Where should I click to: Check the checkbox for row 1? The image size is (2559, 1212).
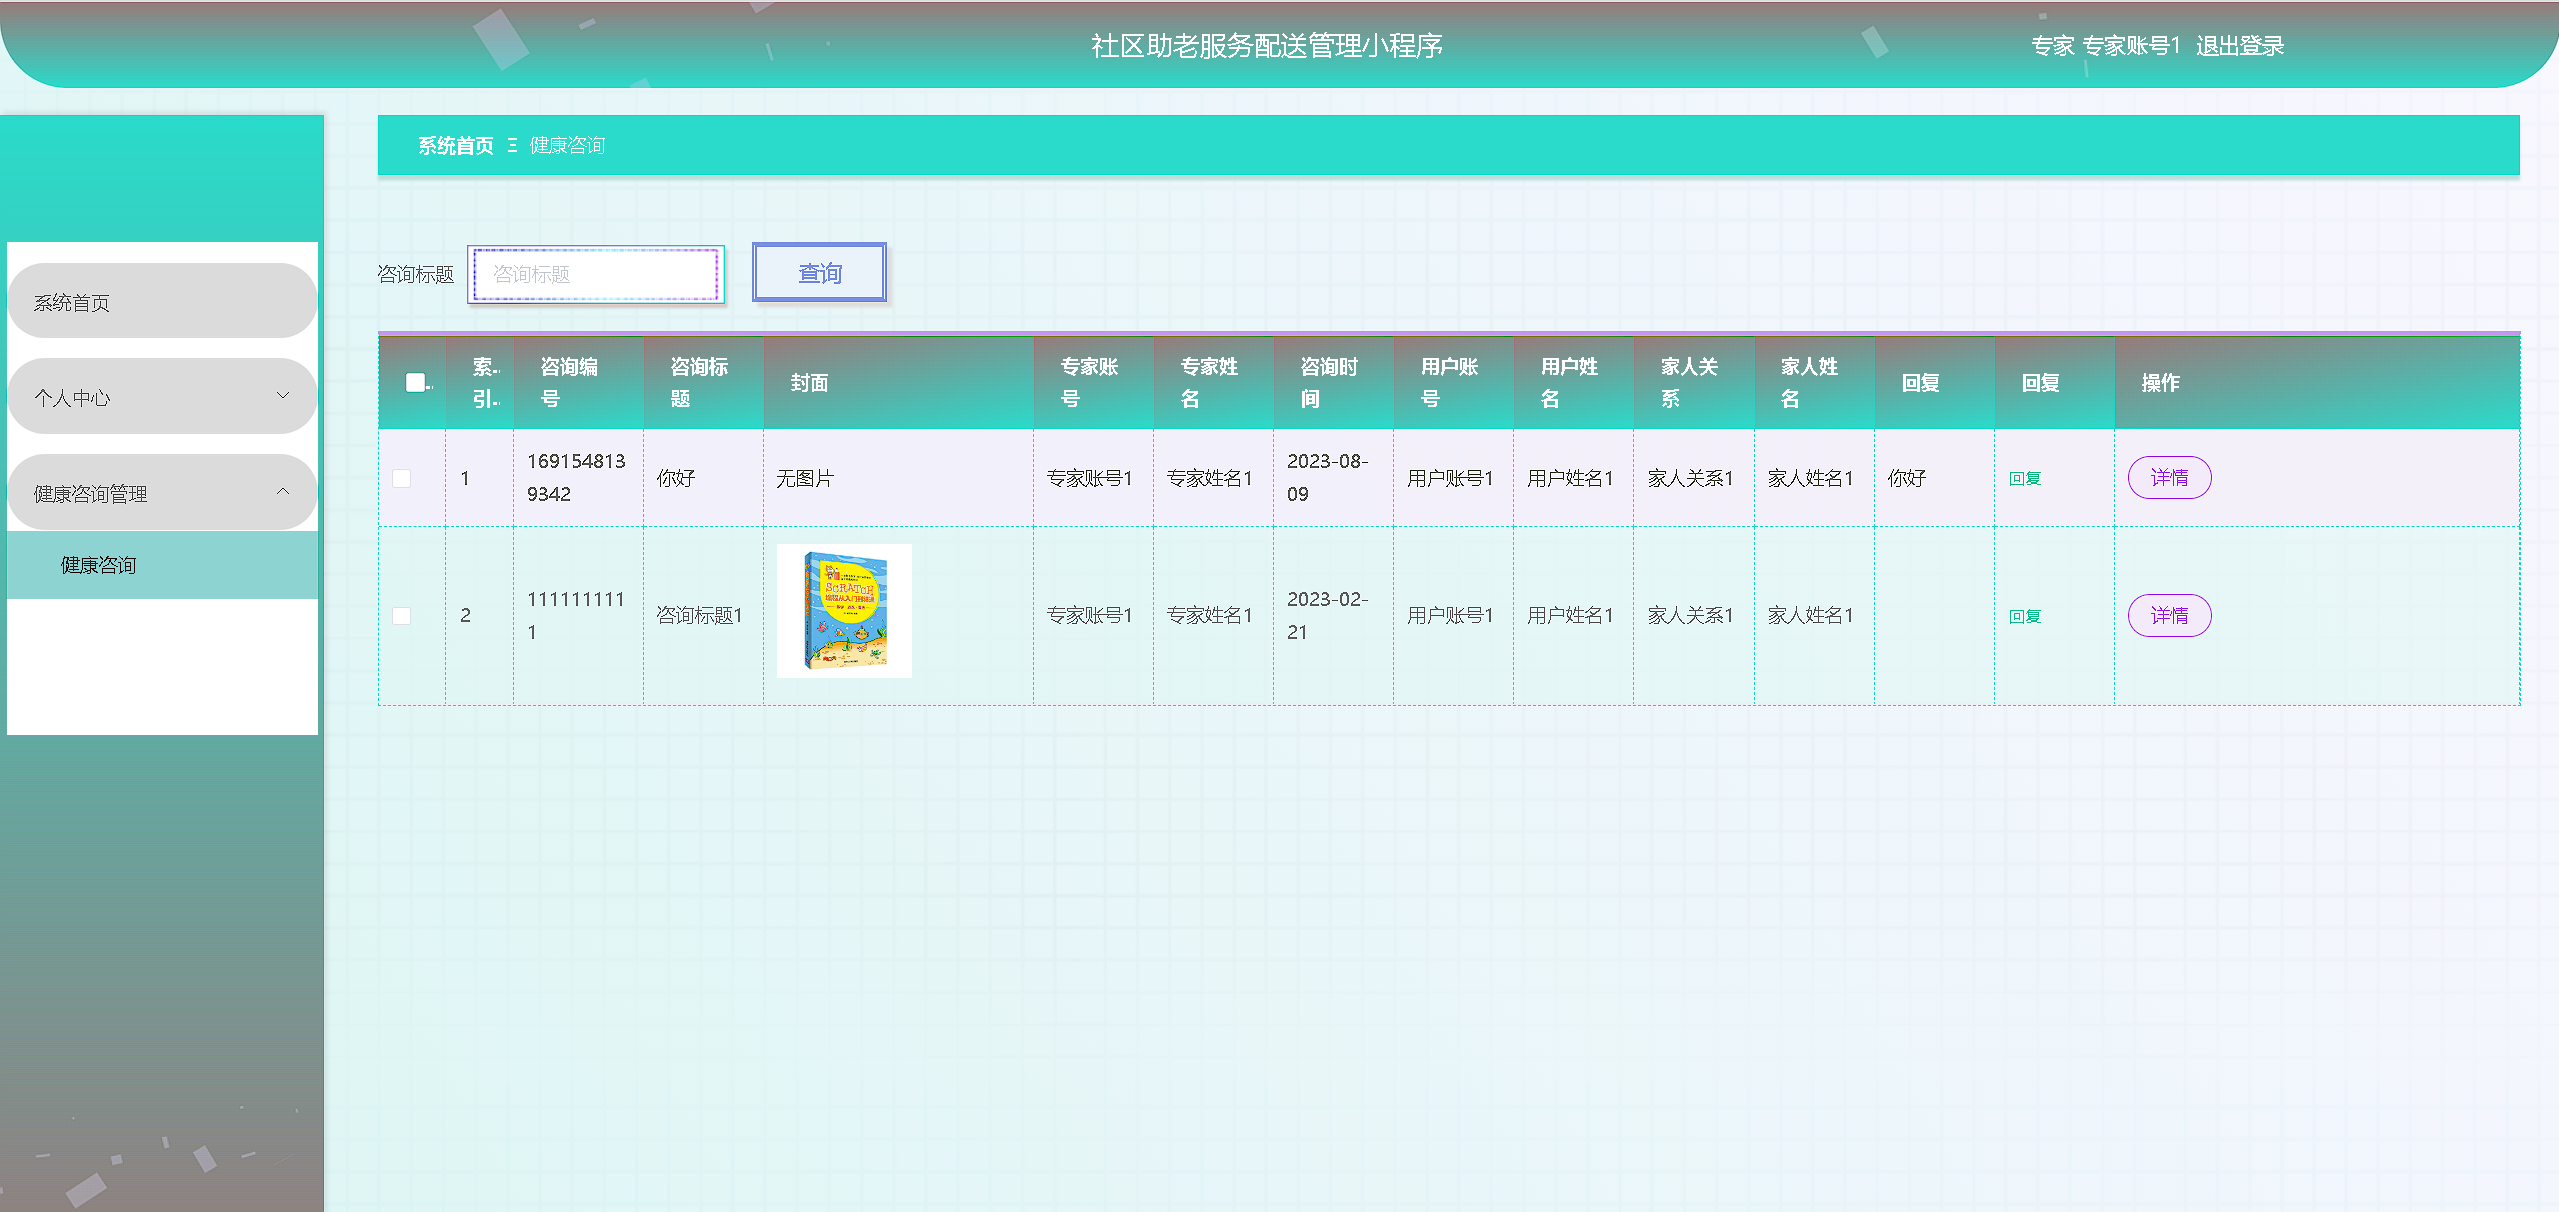click(402, 479)
